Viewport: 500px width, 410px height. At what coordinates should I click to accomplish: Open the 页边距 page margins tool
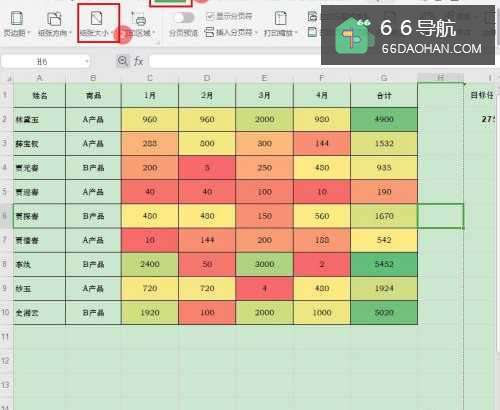click(x=17, y=19)
